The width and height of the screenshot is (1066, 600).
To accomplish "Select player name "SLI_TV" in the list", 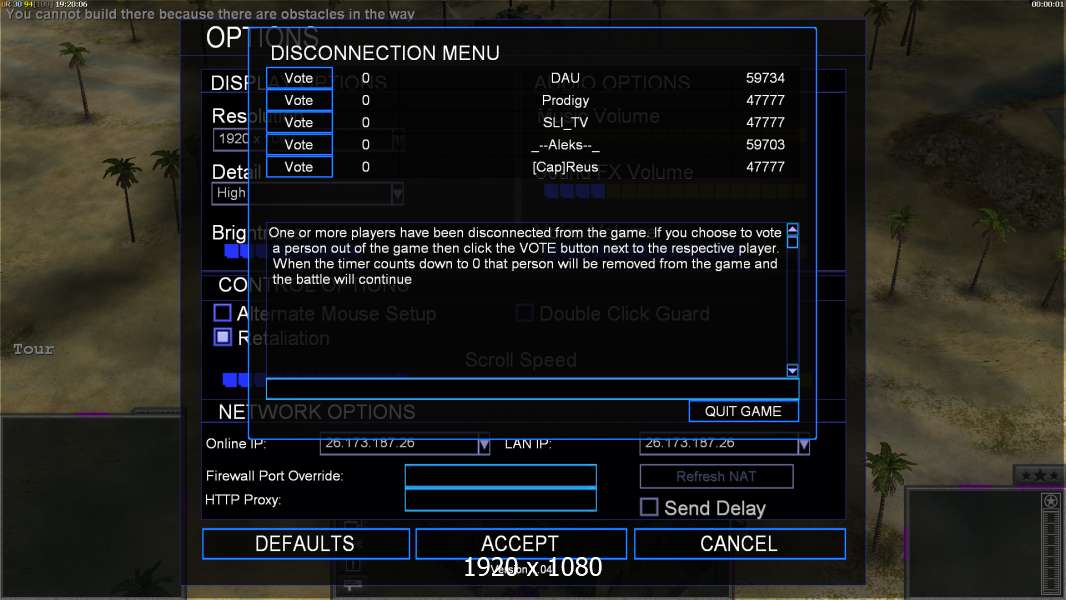I will point(565,123).
